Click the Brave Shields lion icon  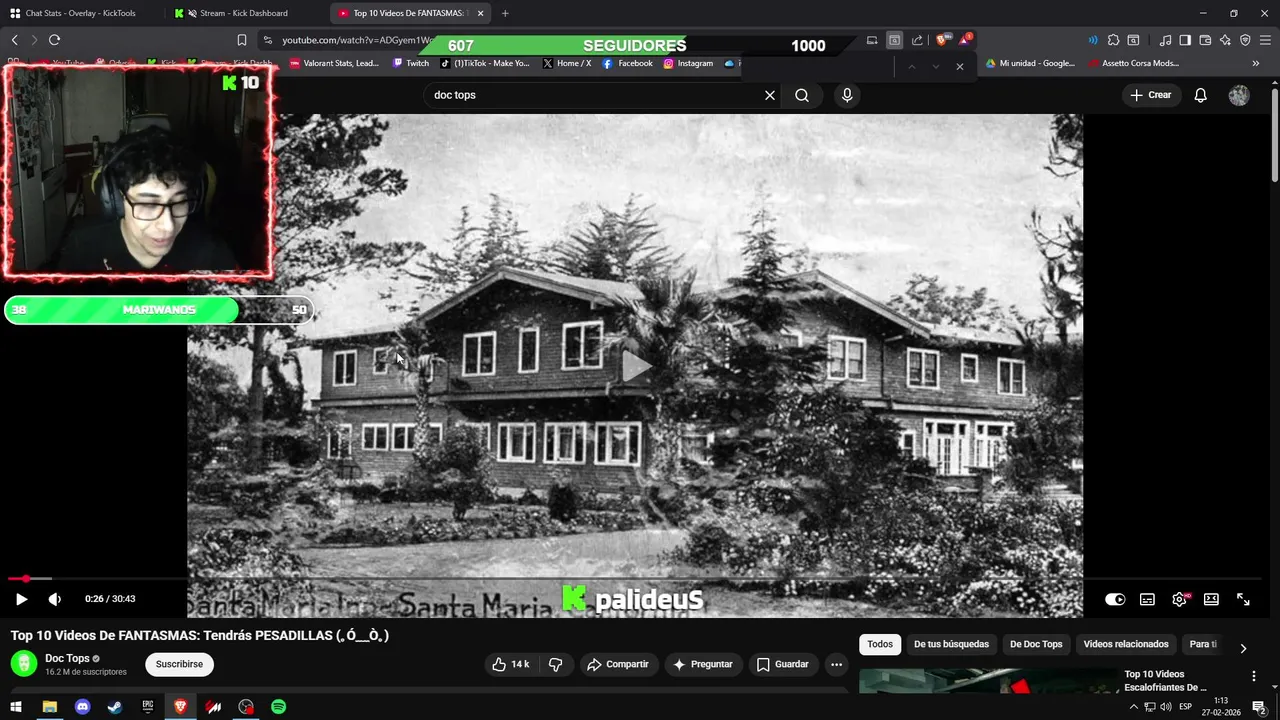point(941,40)
